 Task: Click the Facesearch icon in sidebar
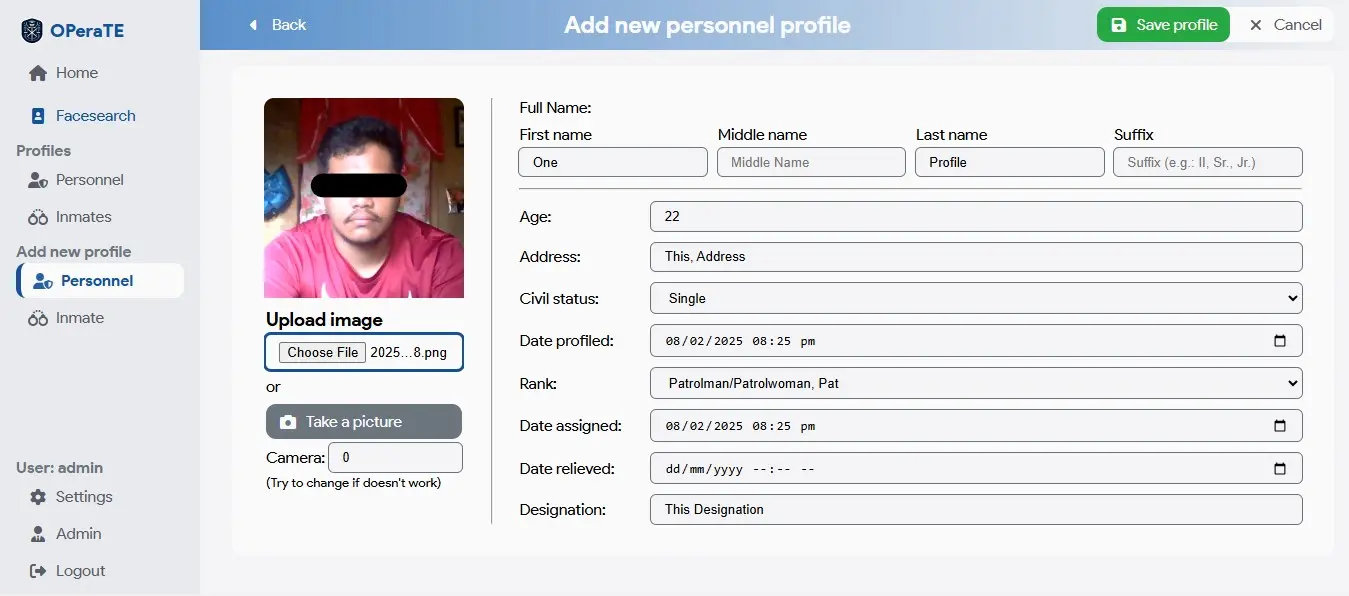click(x=38, y=116)
